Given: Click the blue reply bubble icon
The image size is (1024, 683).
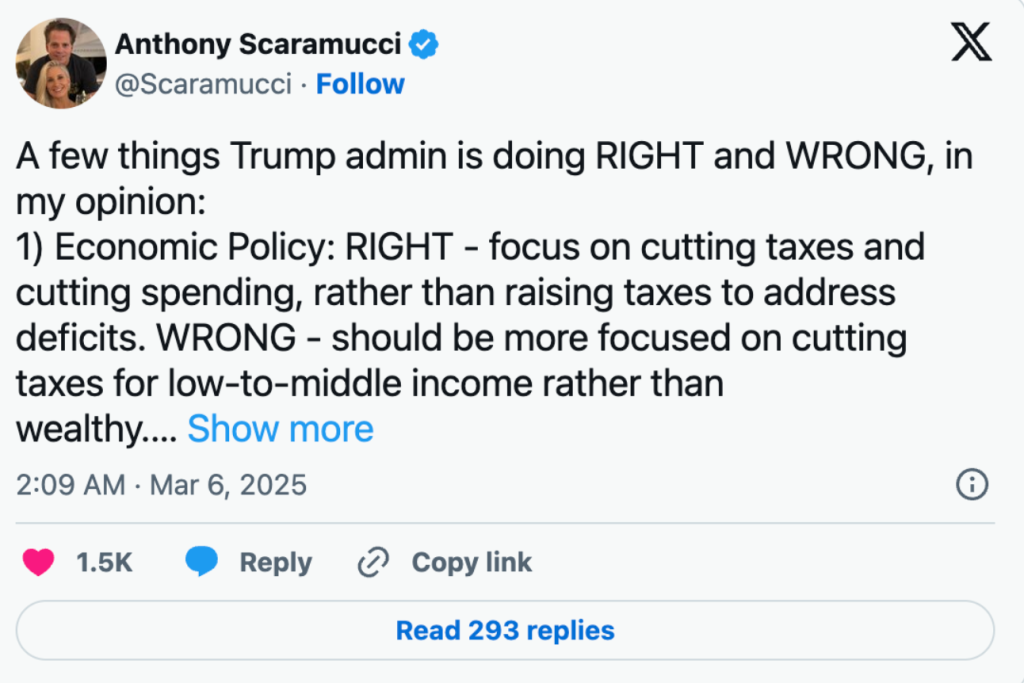Looking at the screenshot, I should [201, 563].
